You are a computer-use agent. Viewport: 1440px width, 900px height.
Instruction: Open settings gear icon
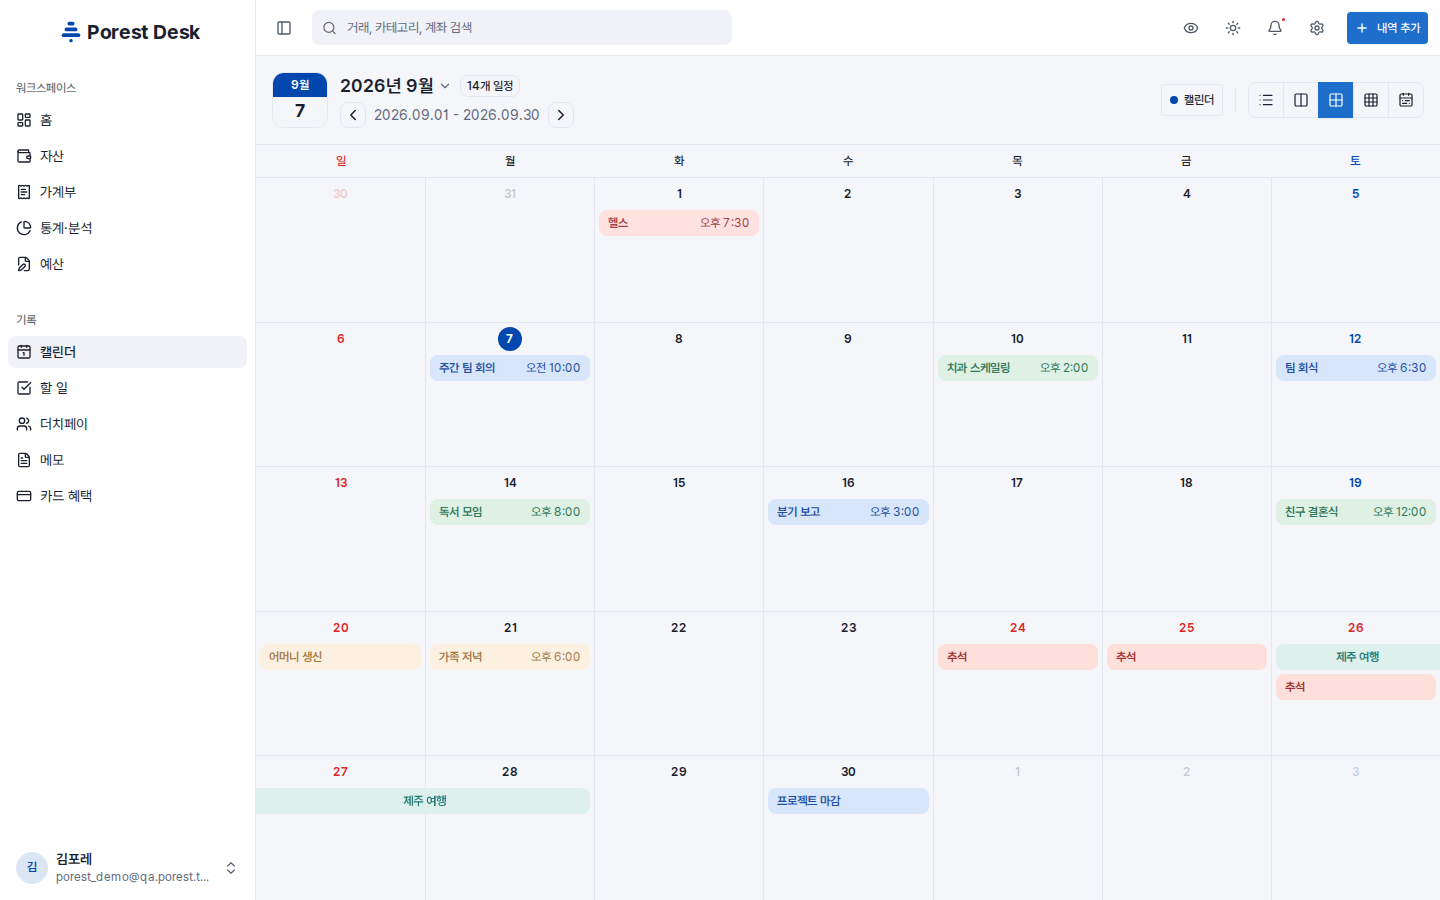(x=1317, y=28)
